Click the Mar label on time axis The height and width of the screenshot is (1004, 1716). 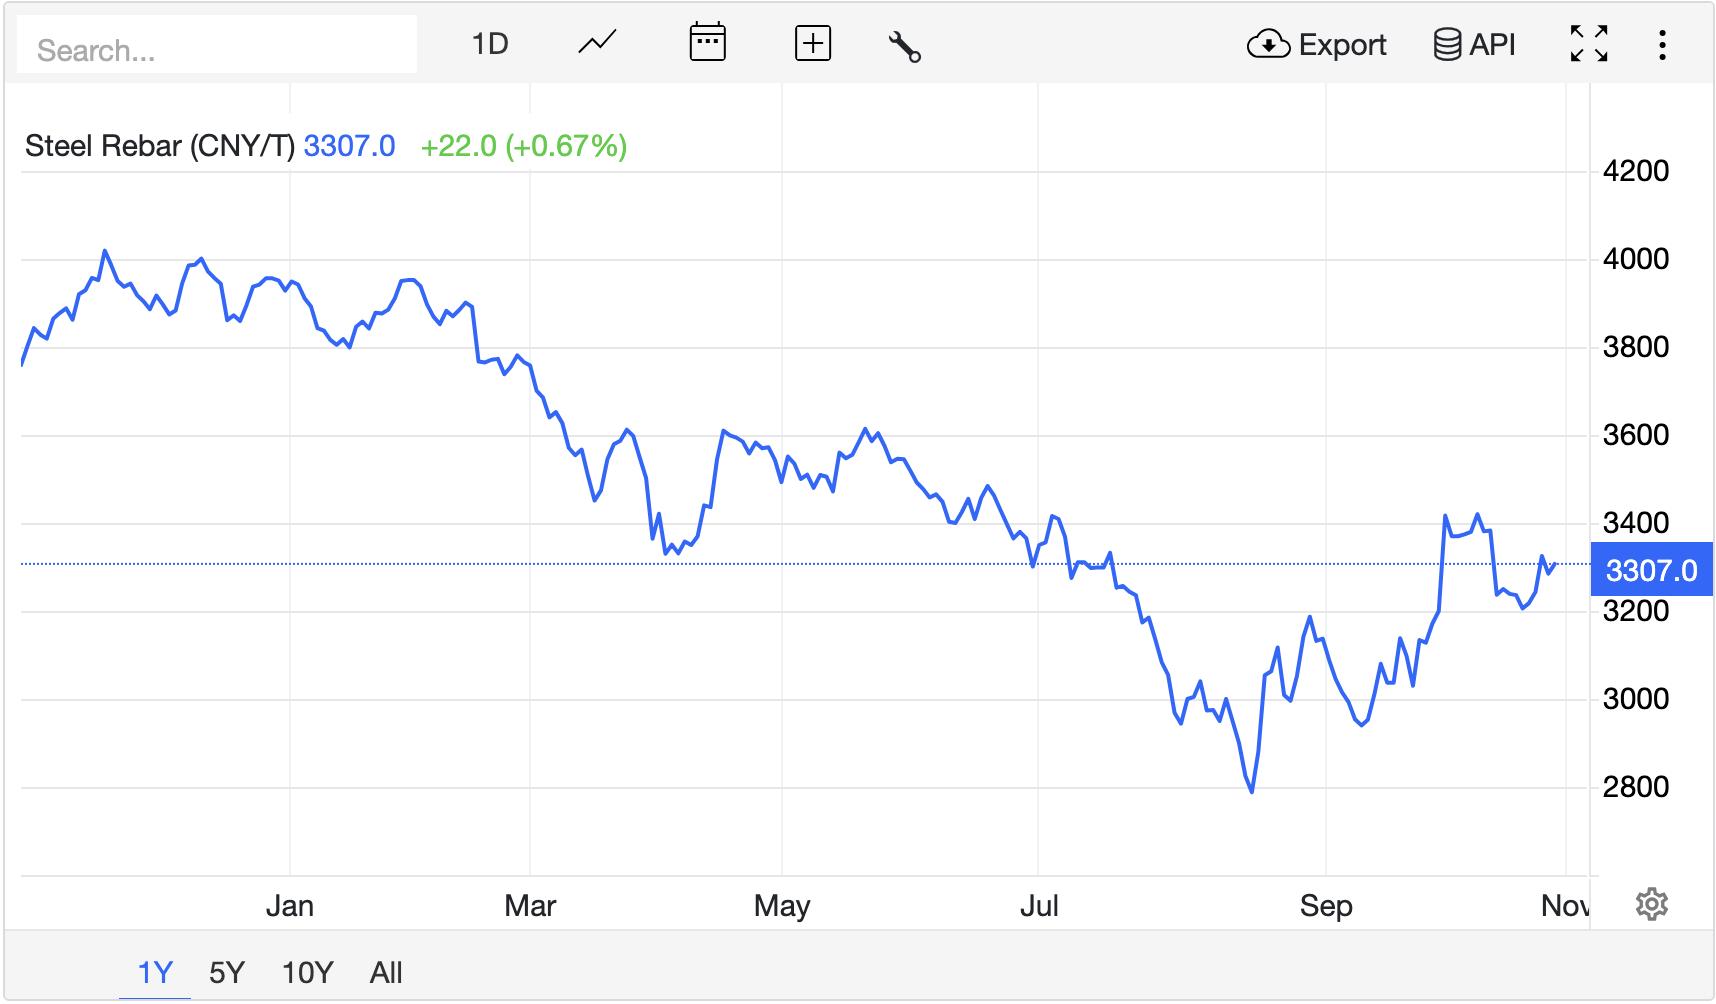[x=530, y=906]
